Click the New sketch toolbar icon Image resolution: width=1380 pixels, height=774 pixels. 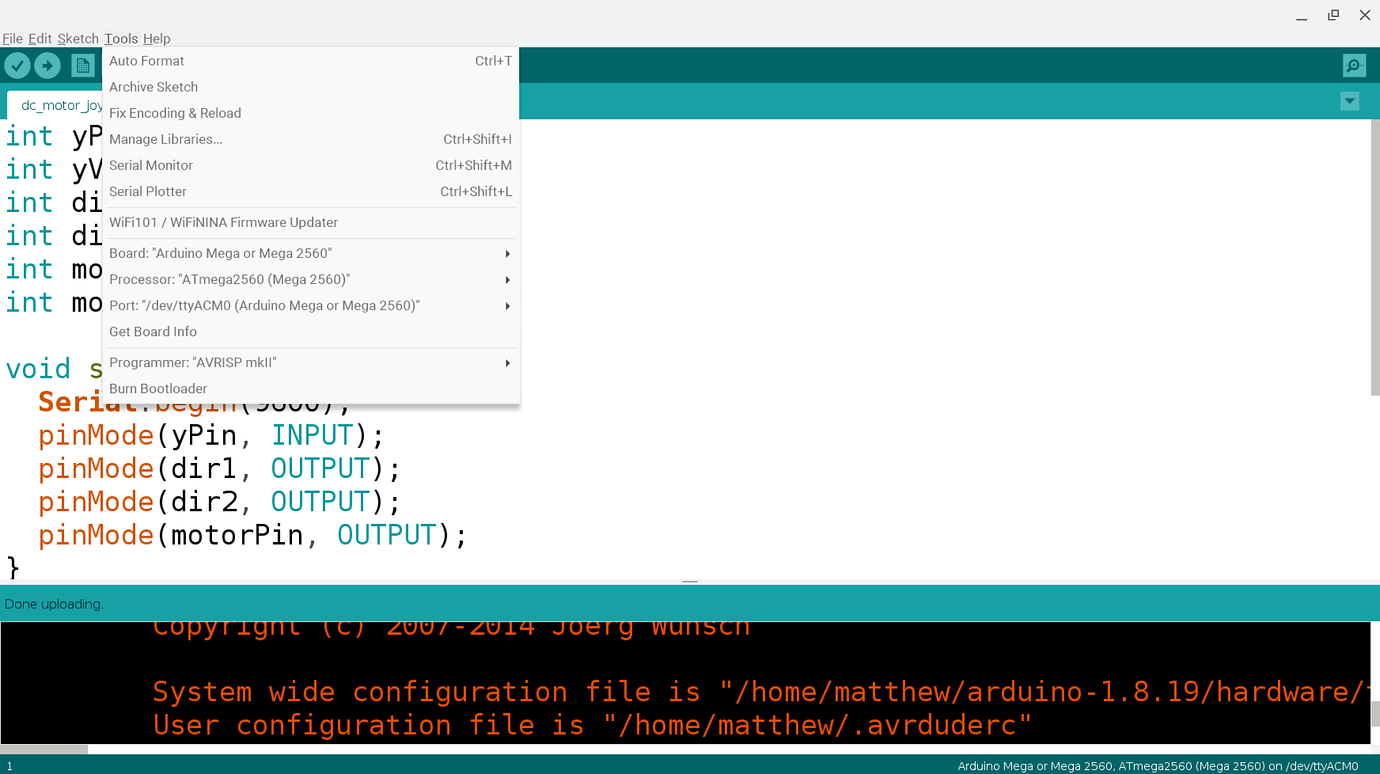coord(82,65)
